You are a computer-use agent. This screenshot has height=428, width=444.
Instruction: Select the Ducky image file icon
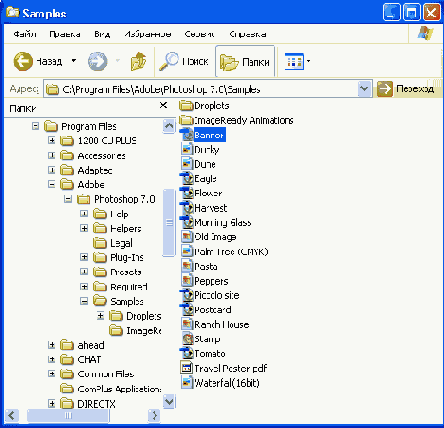coord(187,149)
